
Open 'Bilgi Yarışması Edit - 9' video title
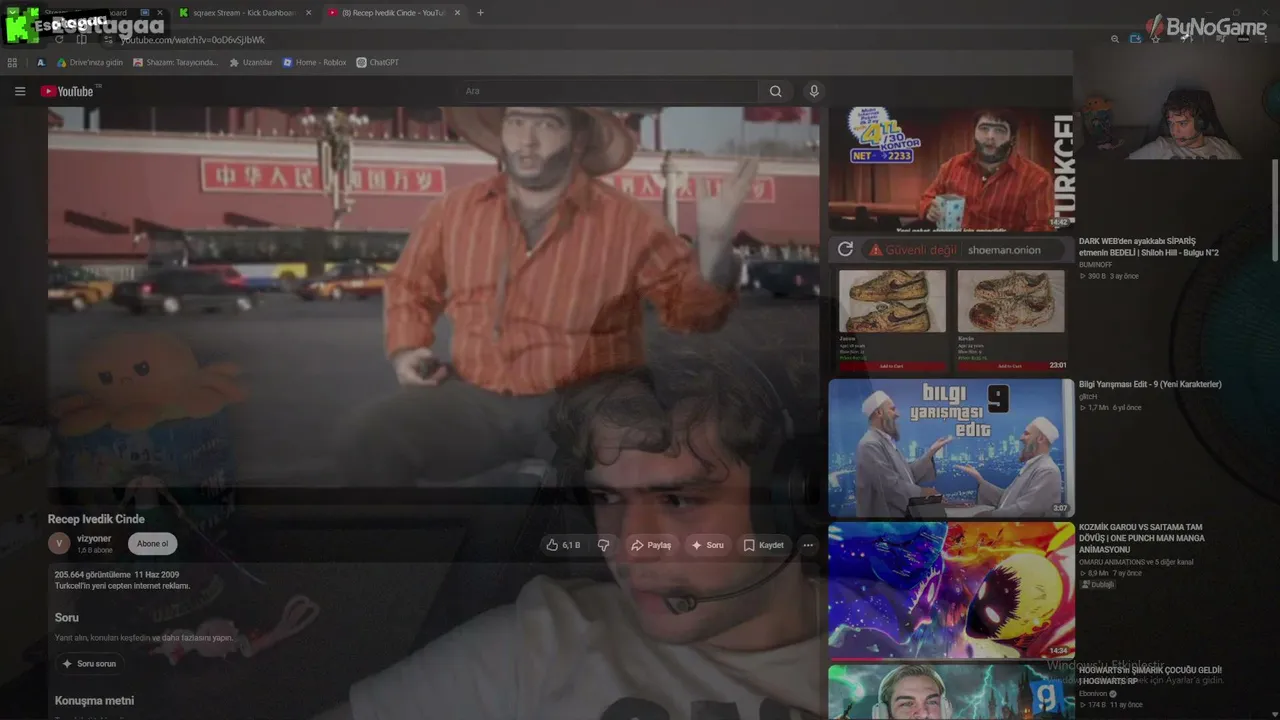pyautogui.click(x=1150, y=384)
